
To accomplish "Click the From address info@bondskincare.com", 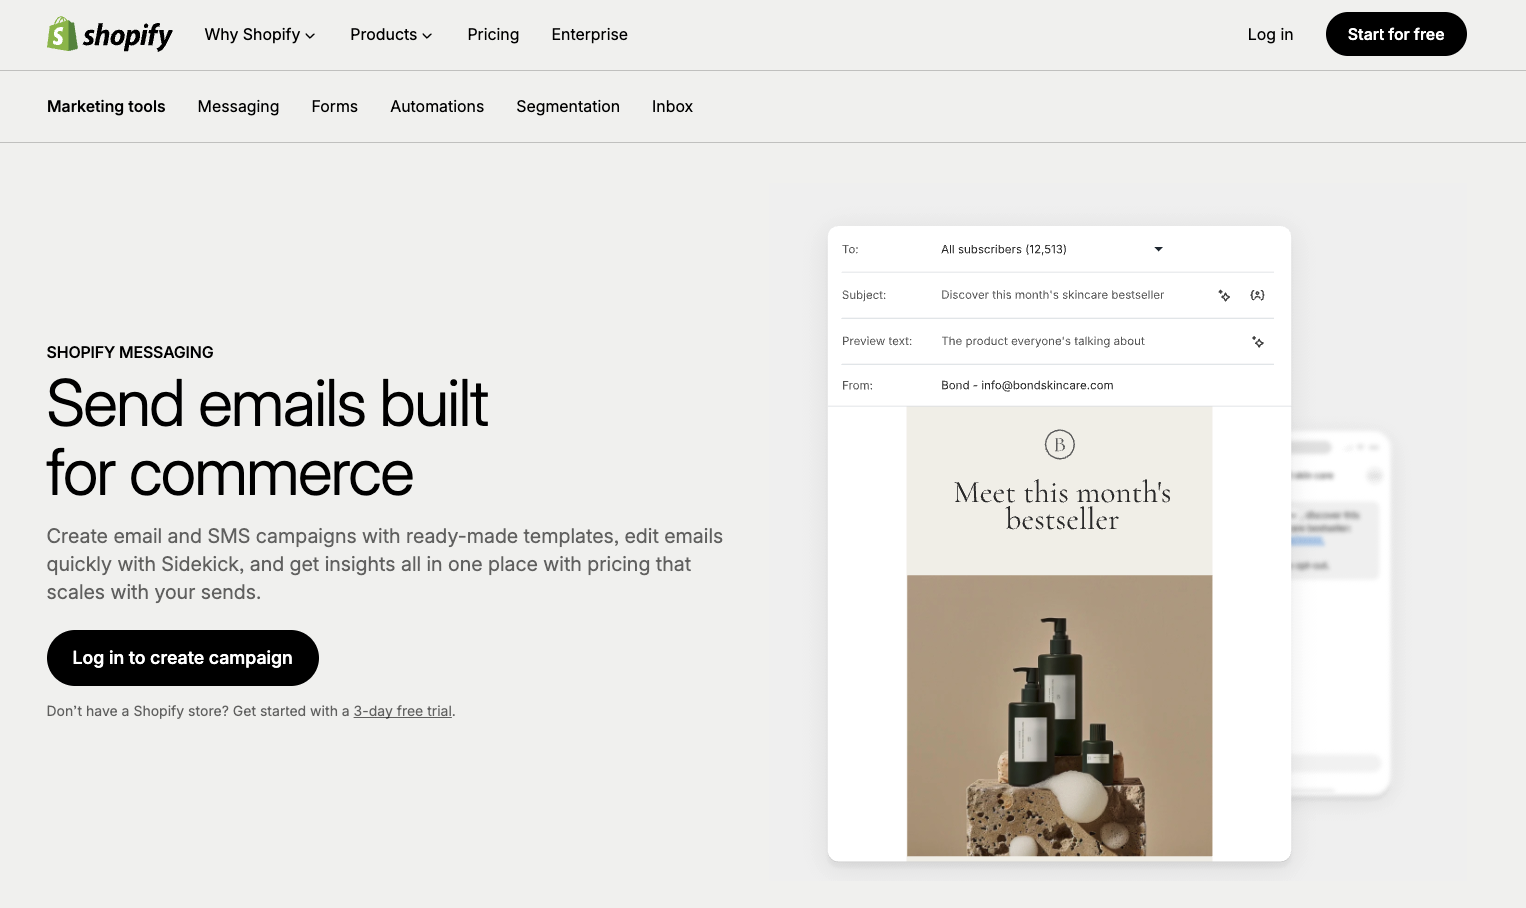I will coord(1047,385).
